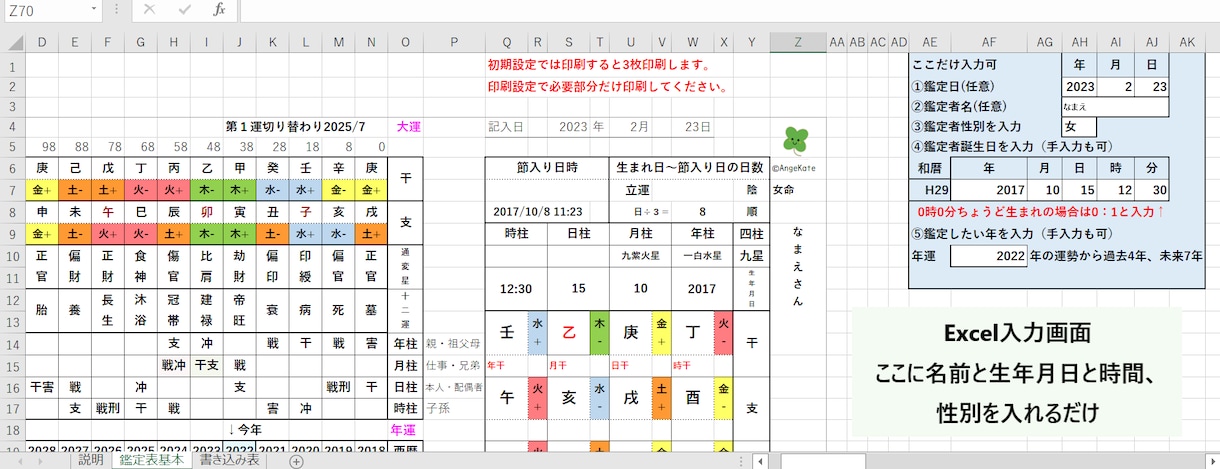Select column AF header
1220x469 pixels.
coord(989,42)
